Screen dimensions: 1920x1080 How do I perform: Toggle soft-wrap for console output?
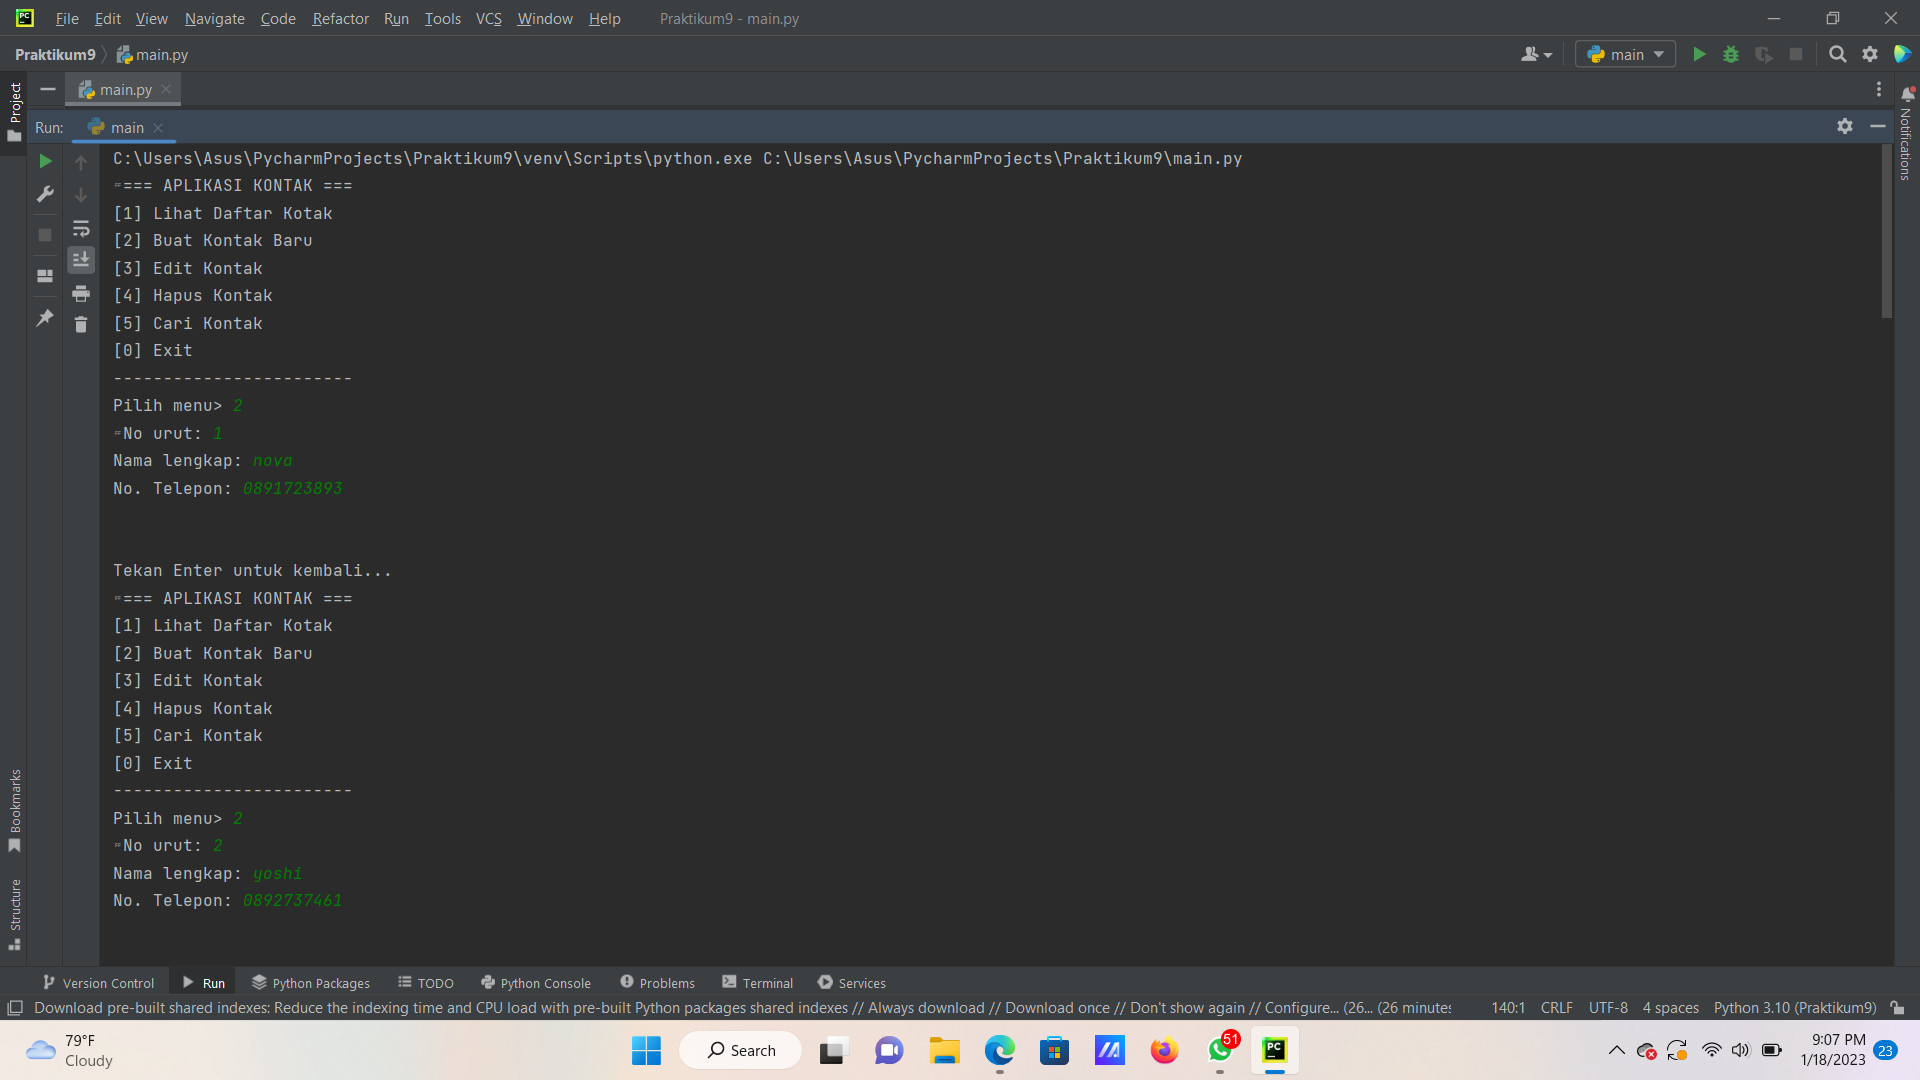click(81, 228)
